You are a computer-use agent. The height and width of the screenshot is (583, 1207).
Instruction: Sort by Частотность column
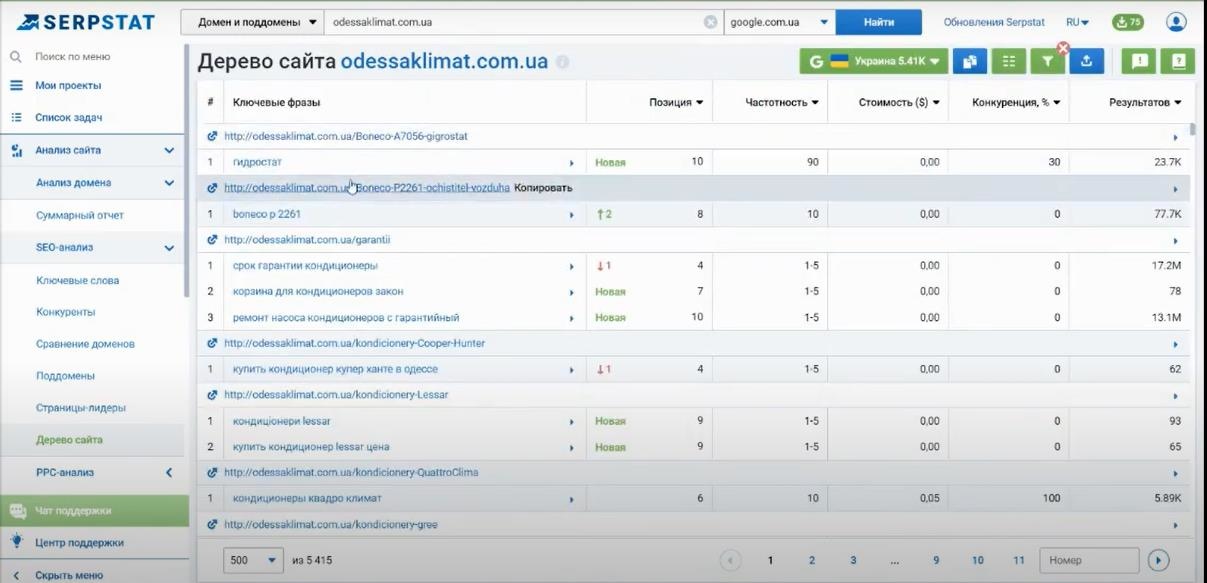coord(782,102)
